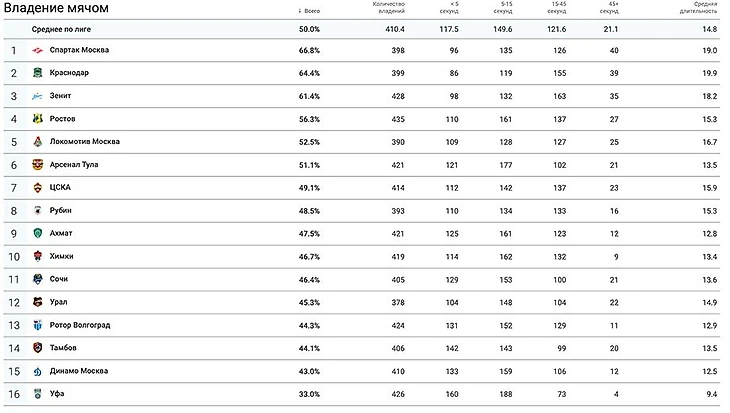This screenshot has width=730, height=413.
Task: Click the Сочи team logo
Action: 37,279
